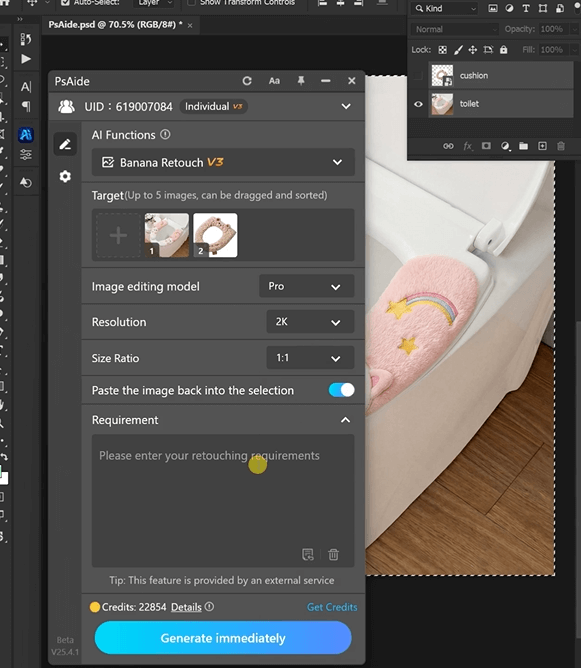The width and height of the screenshot is (581, 668).
Task: Open the Character panel icon
Action: coord(26,87)
